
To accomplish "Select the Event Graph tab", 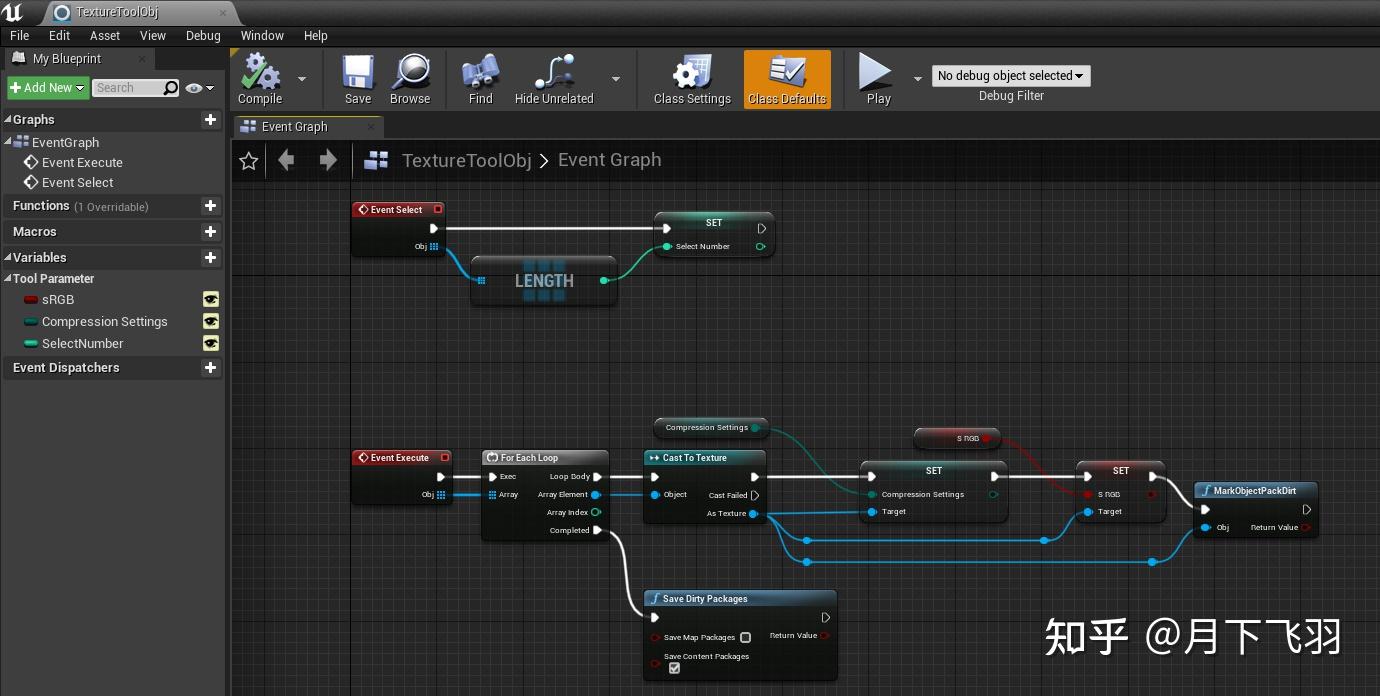I will (x=293, y=126).
